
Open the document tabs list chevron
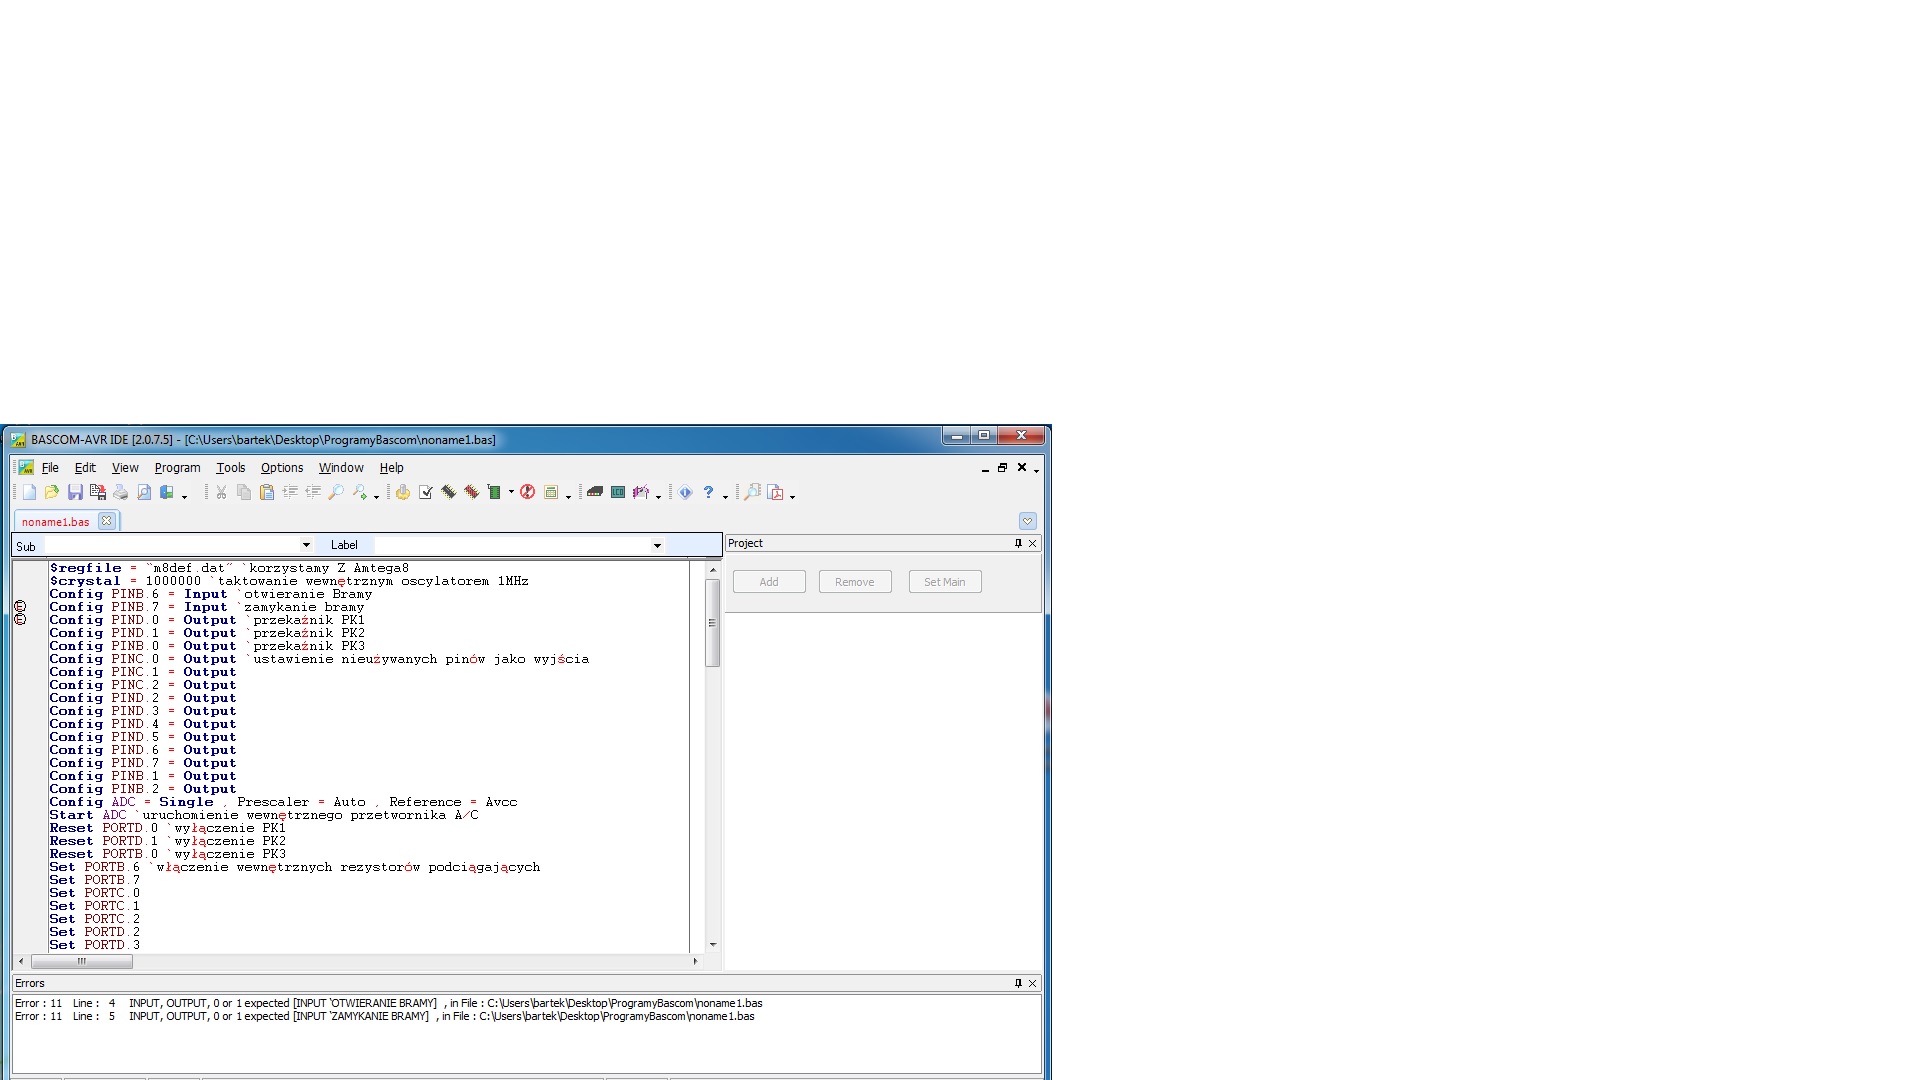(1027, 521)
